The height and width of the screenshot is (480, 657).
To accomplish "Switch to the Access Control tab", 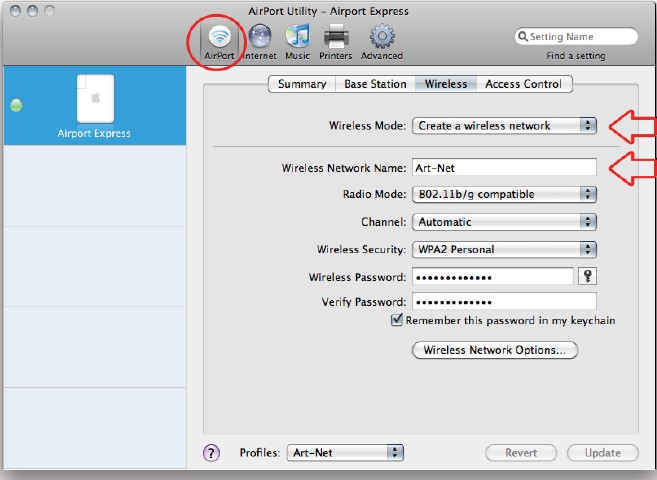I will pyautogui.click(x=523, y=84).
